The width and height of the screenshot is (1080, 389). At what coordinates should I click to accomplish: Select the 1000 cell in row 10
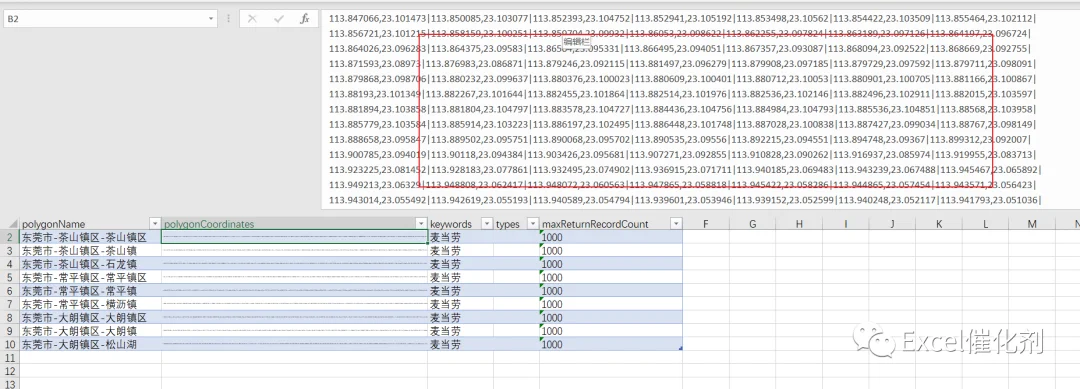(x=611, y=344)
